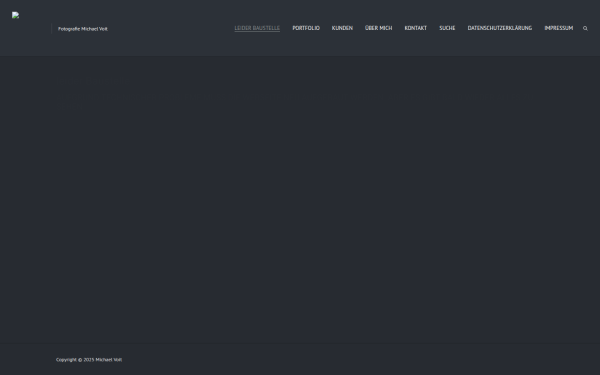Open the Datenschutzerklärung page
The image size is (600, 375).
pyautogui.click(x=500, y=28)
